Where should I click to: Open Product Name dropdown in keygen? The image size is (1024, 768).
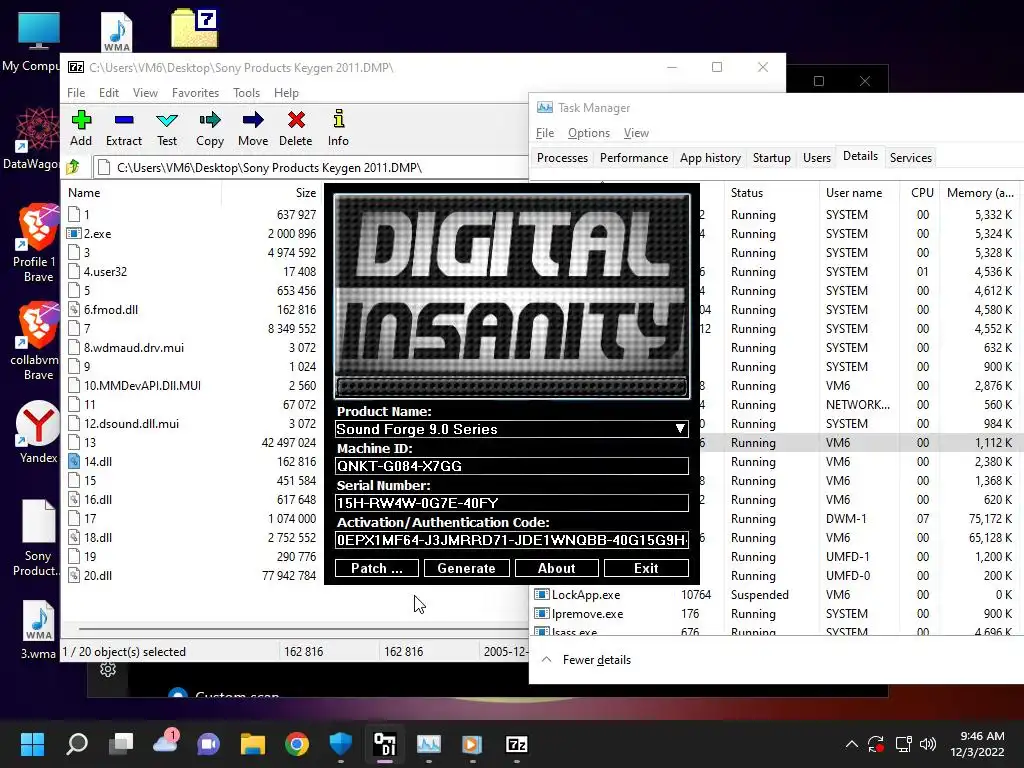click(x=680, y=429)
